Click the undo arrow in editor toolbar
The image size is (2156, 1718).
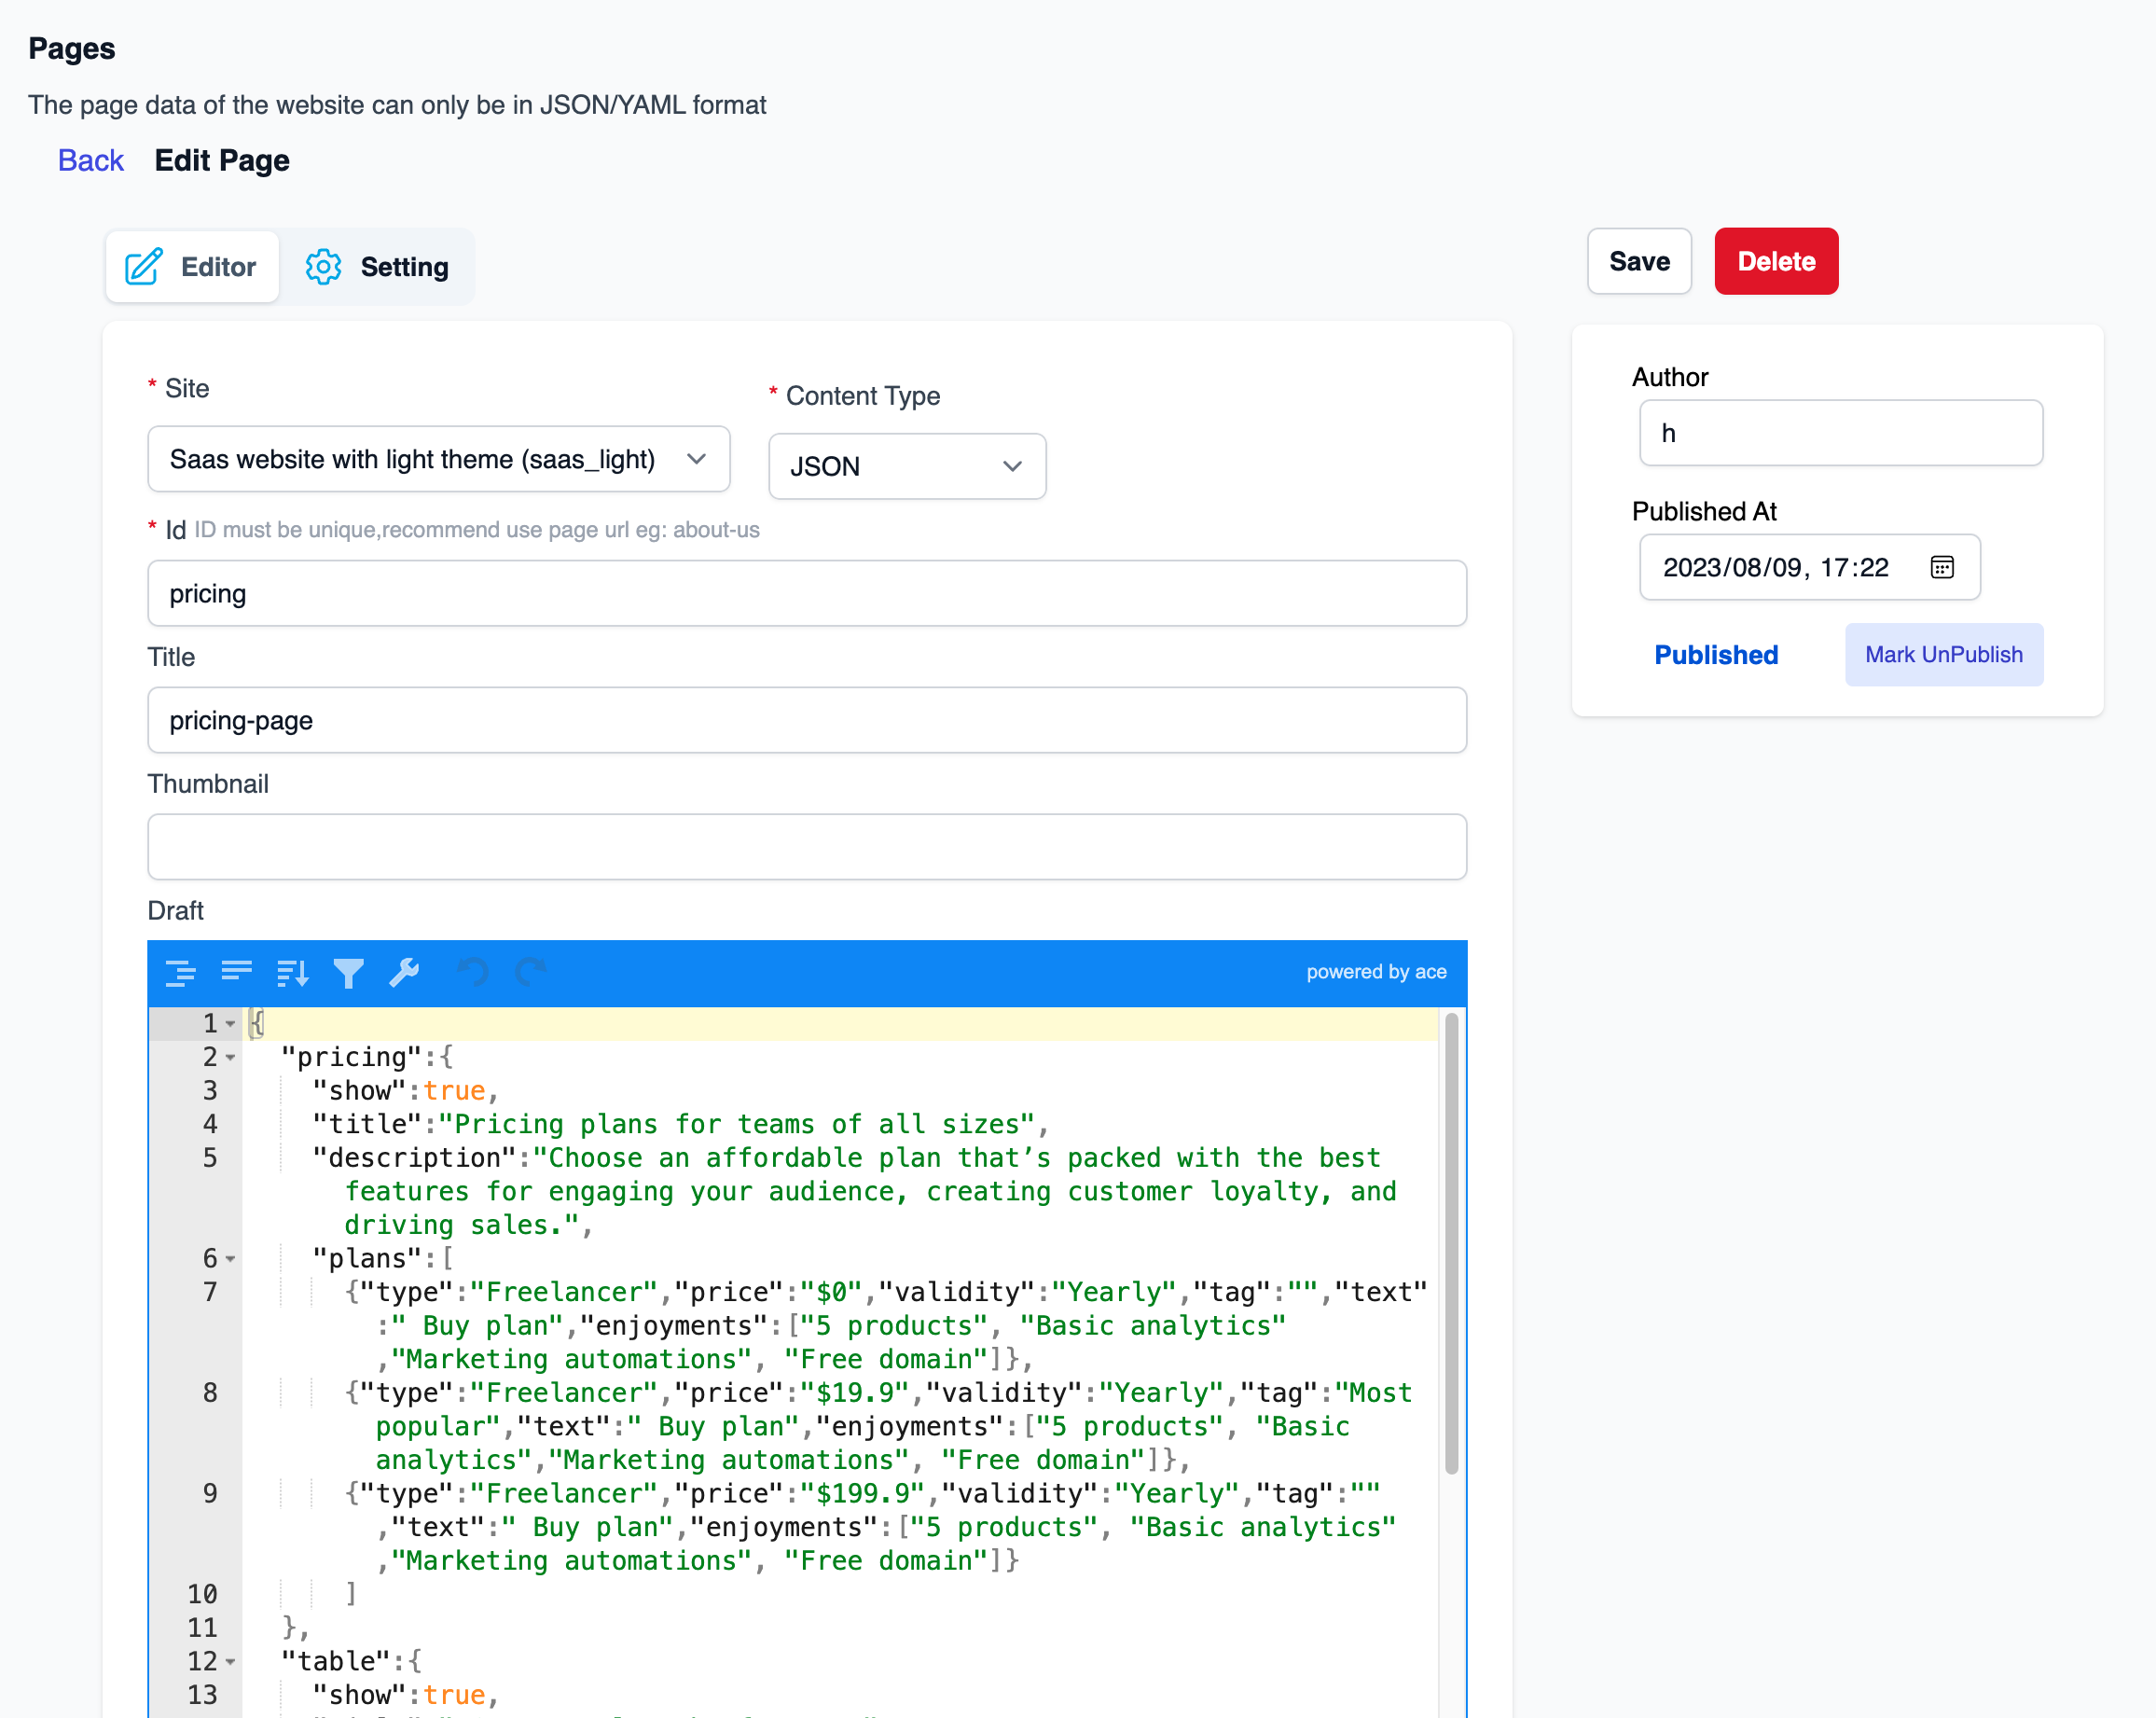[x=473, y=972]
